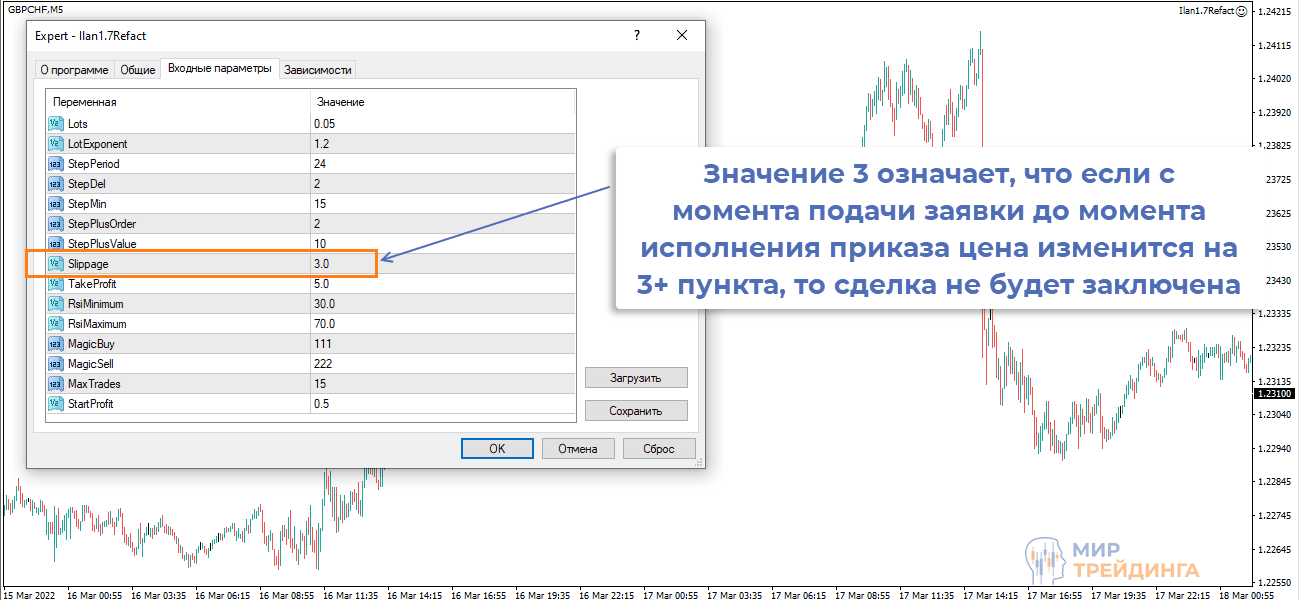The image size is (1300, 600).
Task: Reset parameters with the Сброс button
Action: point(659,448)
